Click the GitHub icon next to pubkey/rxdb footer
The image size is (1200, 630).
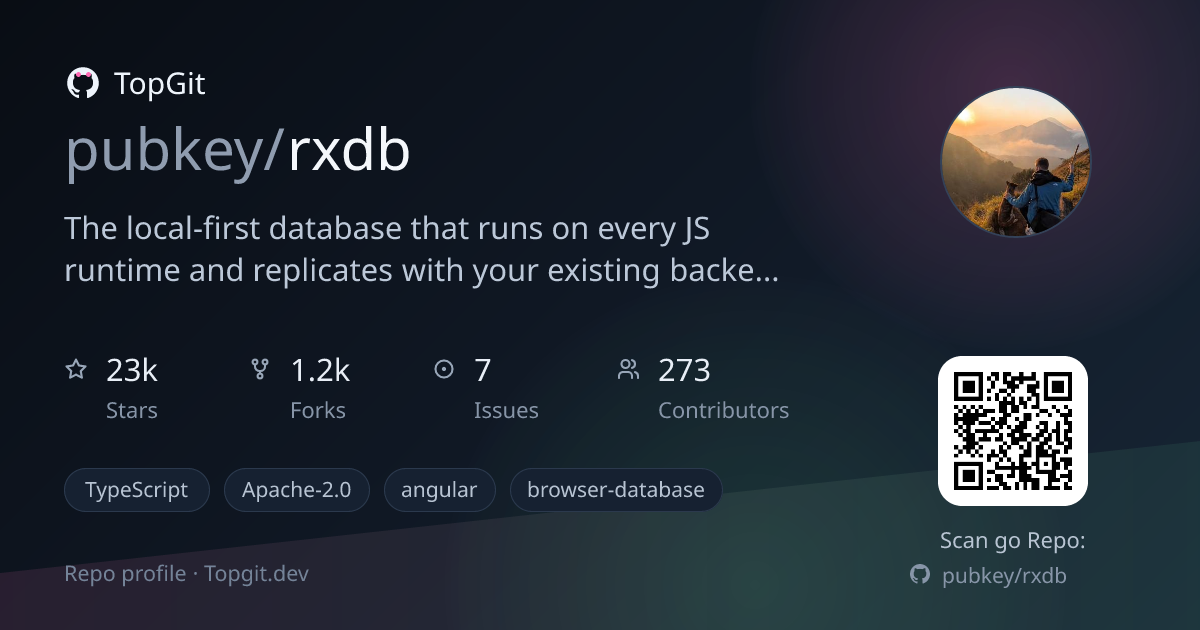920,575
